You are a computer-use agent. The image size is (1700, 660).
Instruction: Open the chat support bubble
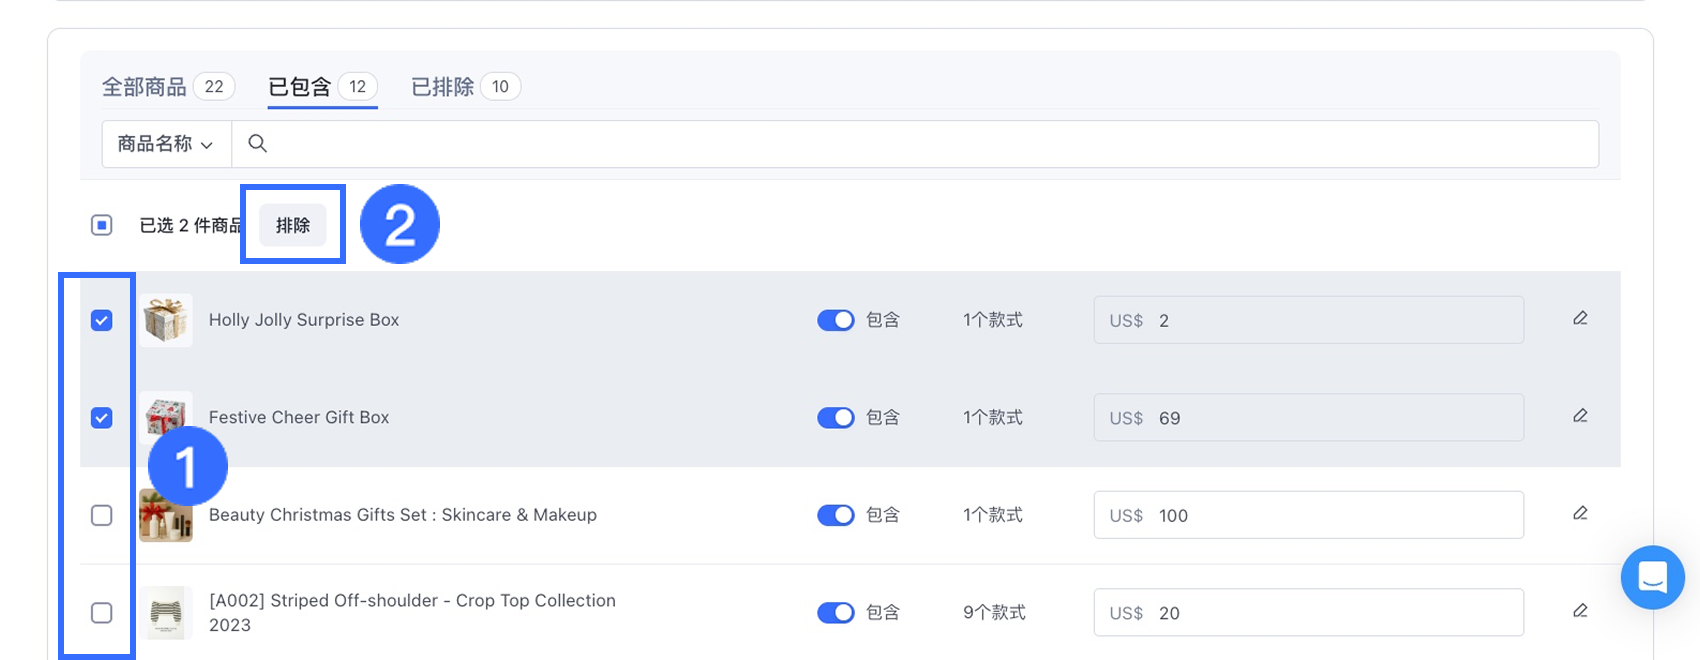coord(1652,577)
